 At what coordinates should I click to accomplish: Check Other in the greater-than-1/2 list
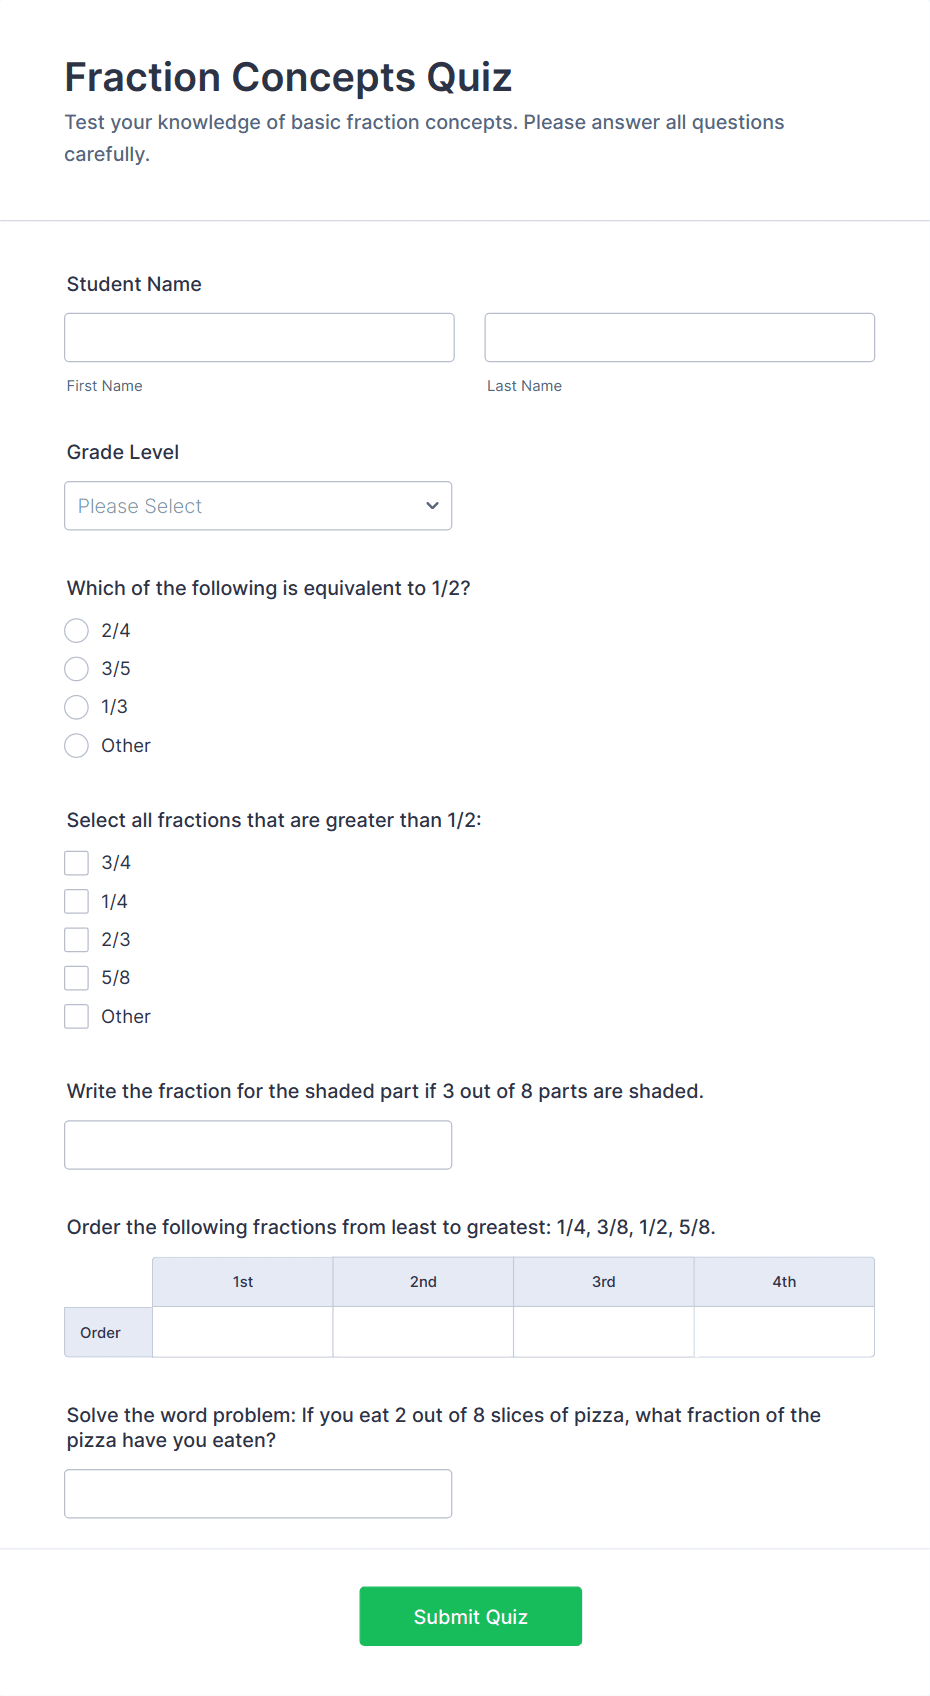point(76,1015)
